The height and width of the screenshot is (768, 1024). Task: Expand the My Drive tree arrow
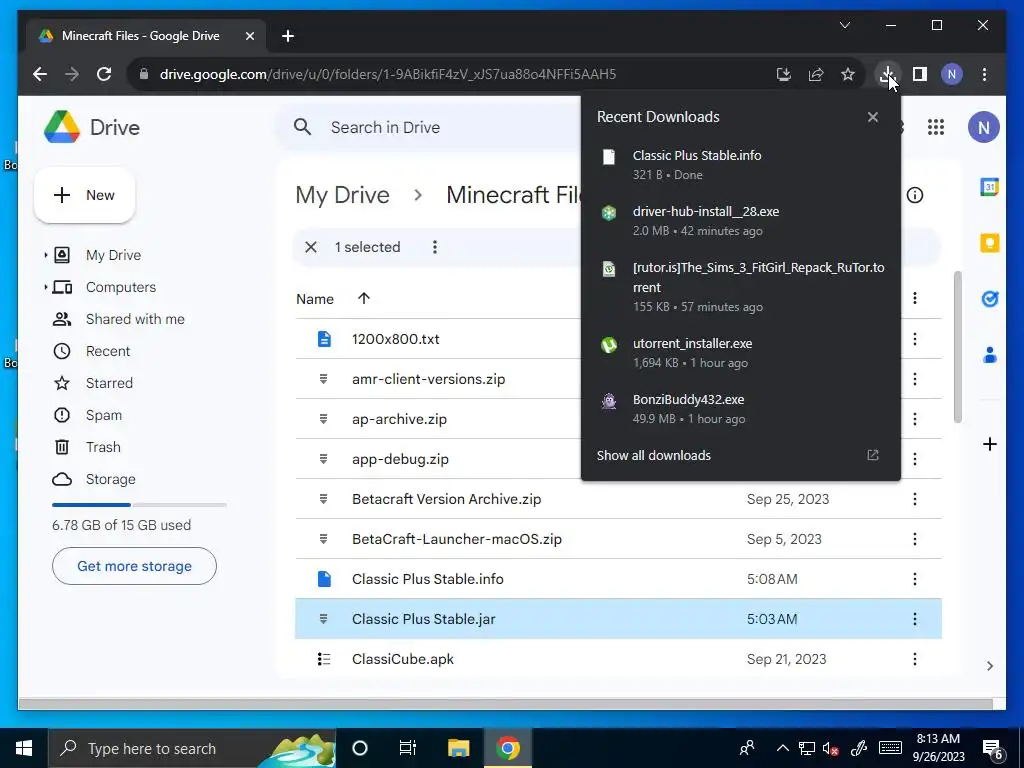pos(45,255)
